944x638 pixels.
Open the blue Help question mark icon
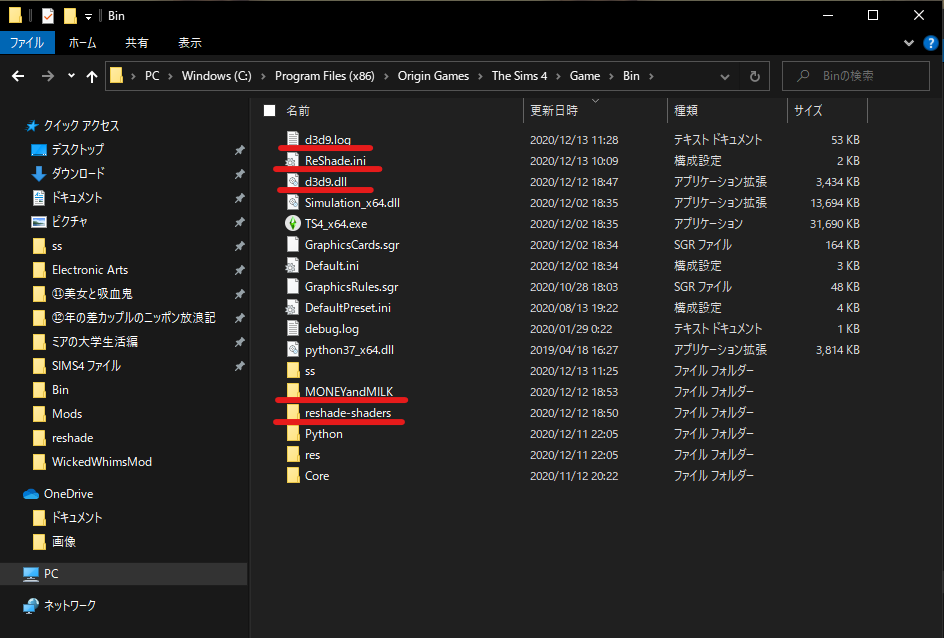point(929,43)
